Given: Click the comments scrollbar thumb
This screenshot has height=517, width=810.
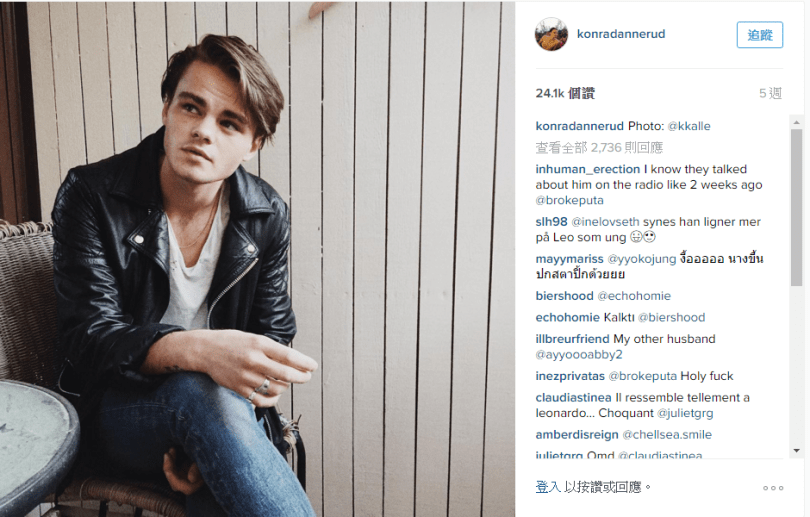Looking at the screenshot, I should [x=796, y=207].
